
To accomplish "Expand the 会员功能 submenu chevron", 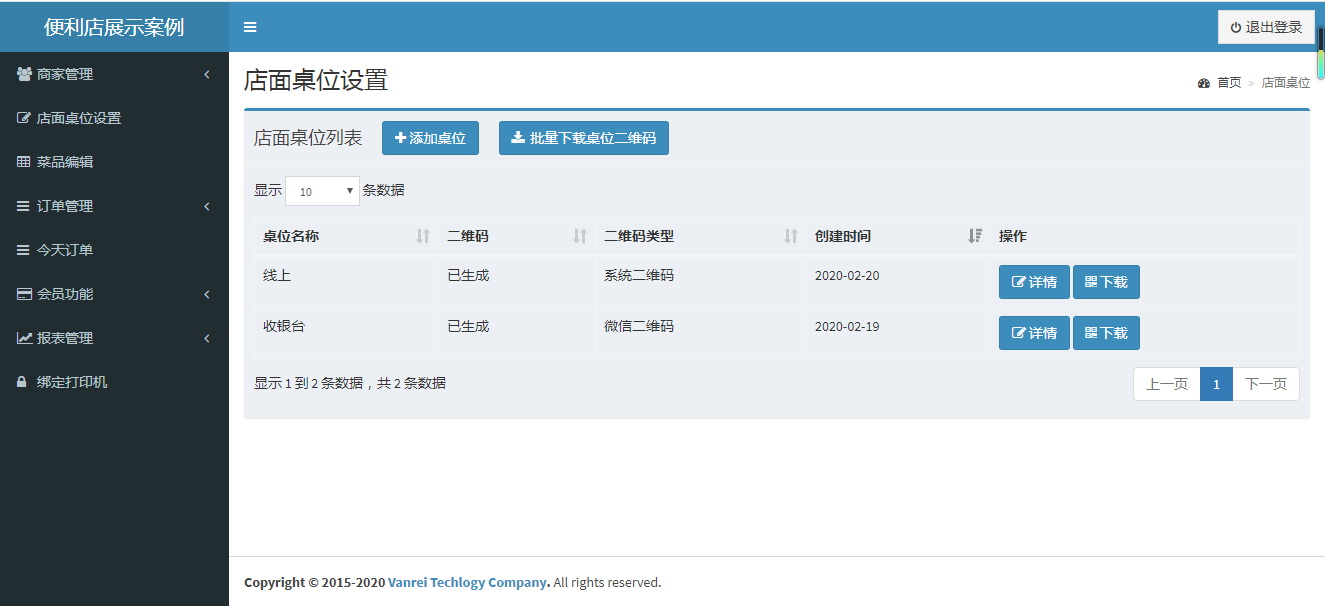I will pyautogui.click(x=207, y=294).
